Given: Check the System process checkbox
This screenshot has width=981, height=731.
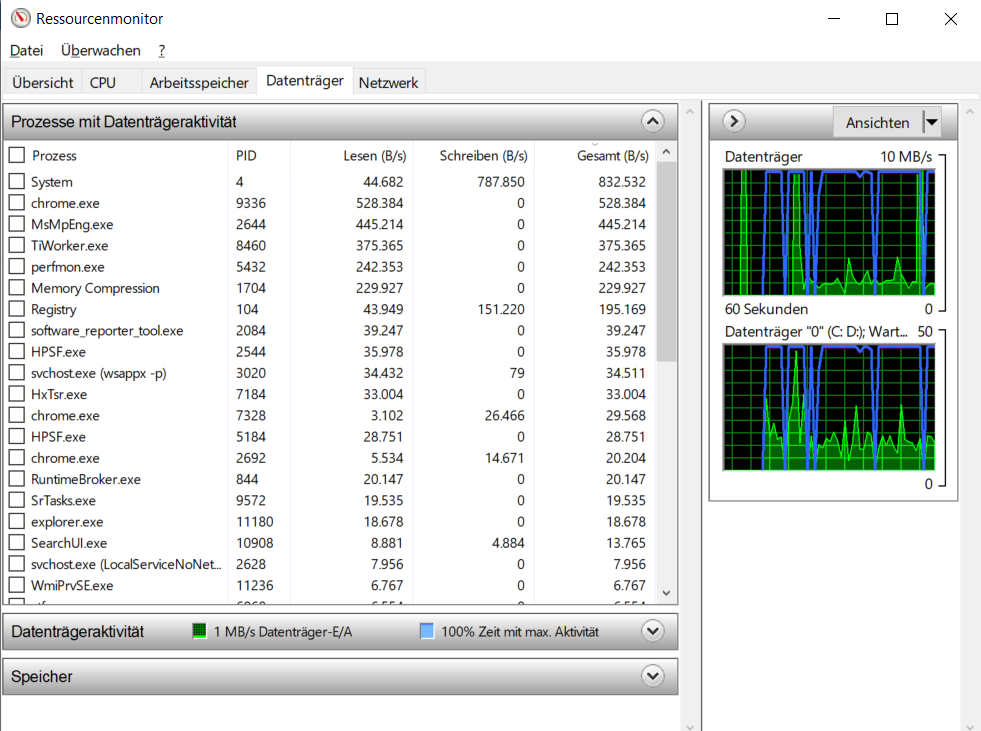Looking at the screenshot, I should pos(17,181).
